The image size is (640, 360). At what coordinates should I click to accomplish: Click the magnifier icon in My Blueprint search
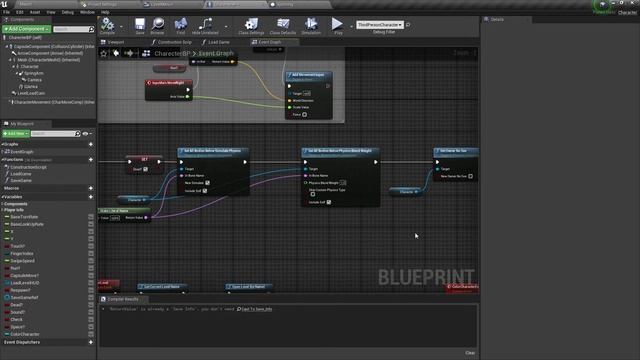[78, 133]
